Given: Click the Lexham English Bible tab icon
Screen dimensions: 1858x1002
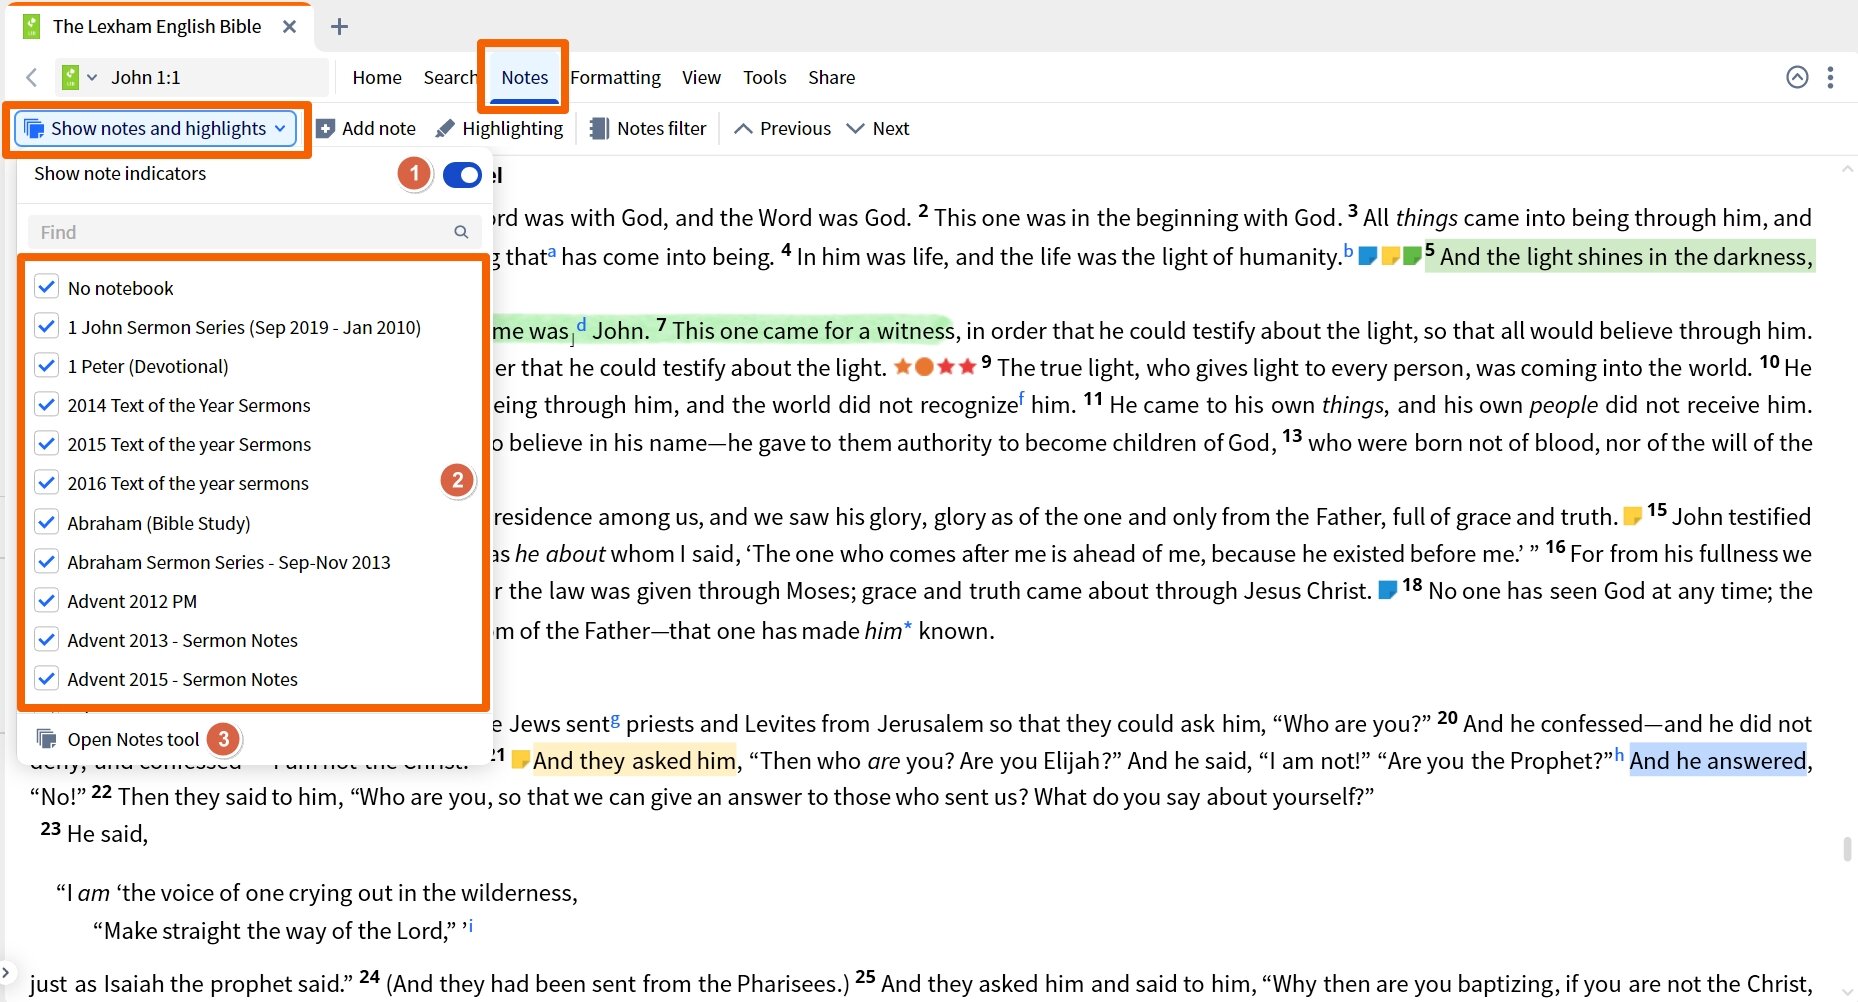Looking at the screenshot, I should (32, 26).
